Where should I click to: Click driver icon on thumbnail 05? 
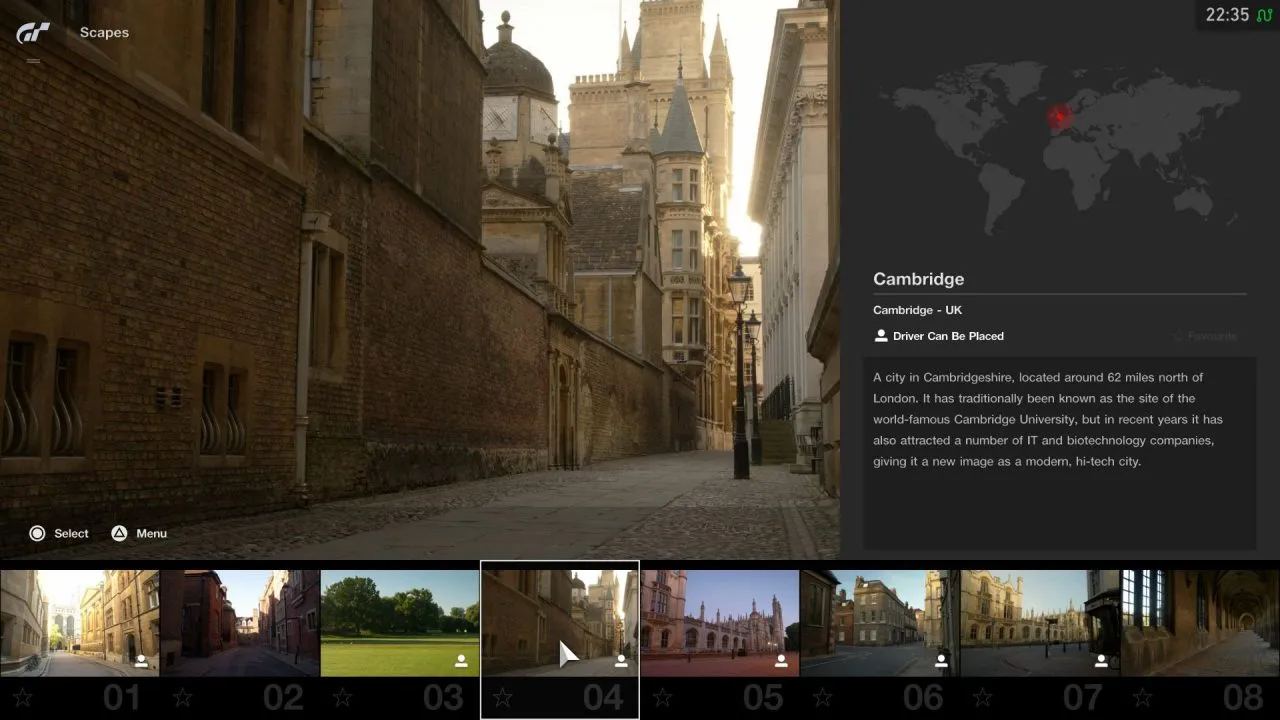[x=781, y=661]
